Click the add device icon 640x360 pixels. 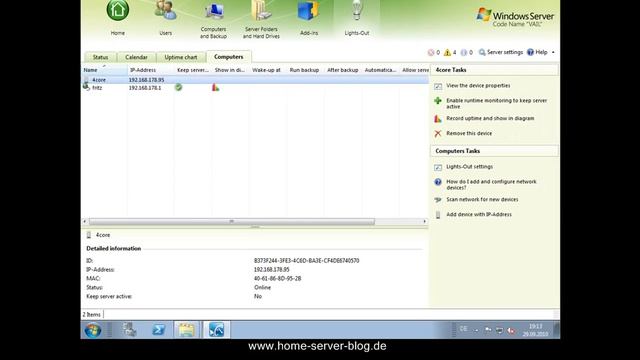click(x=438, y=215)
